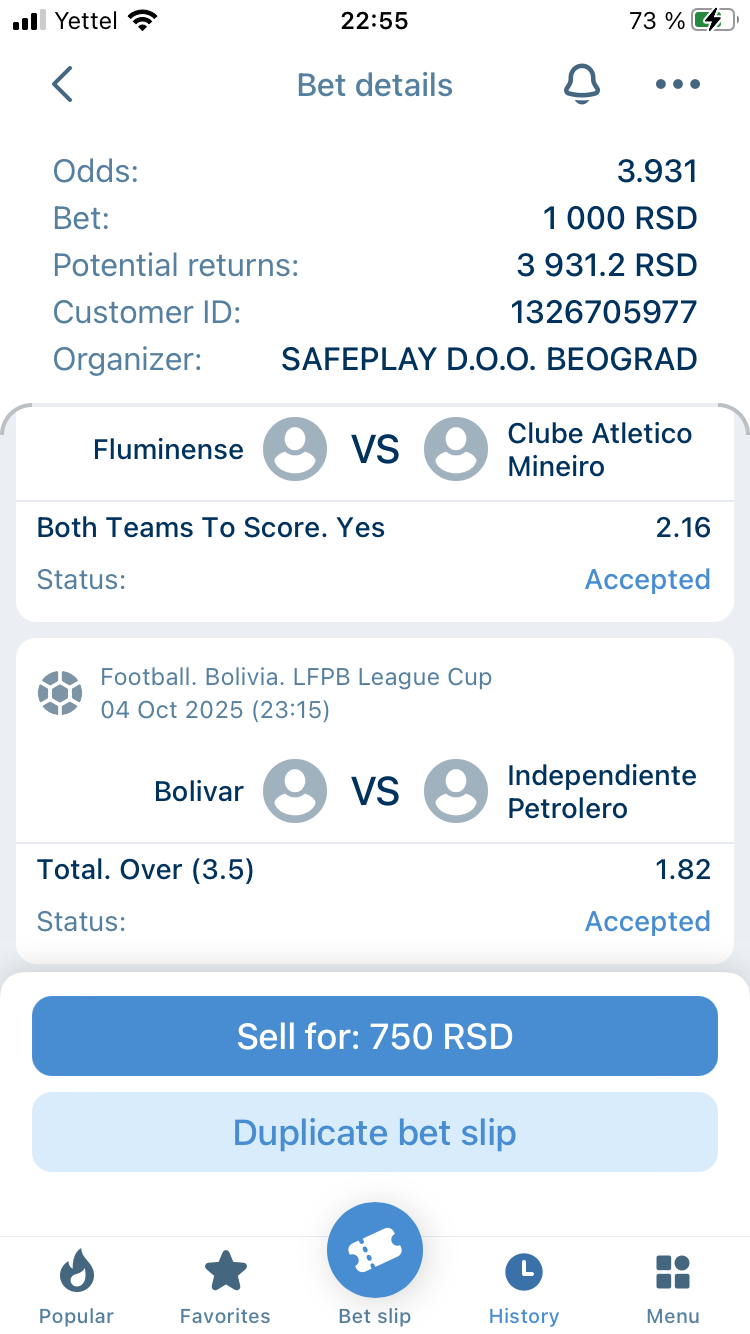This screenshot has height=1334, width=750.
Task: Open the Bet slip ticket button
Action: [x=375, y=1251]
